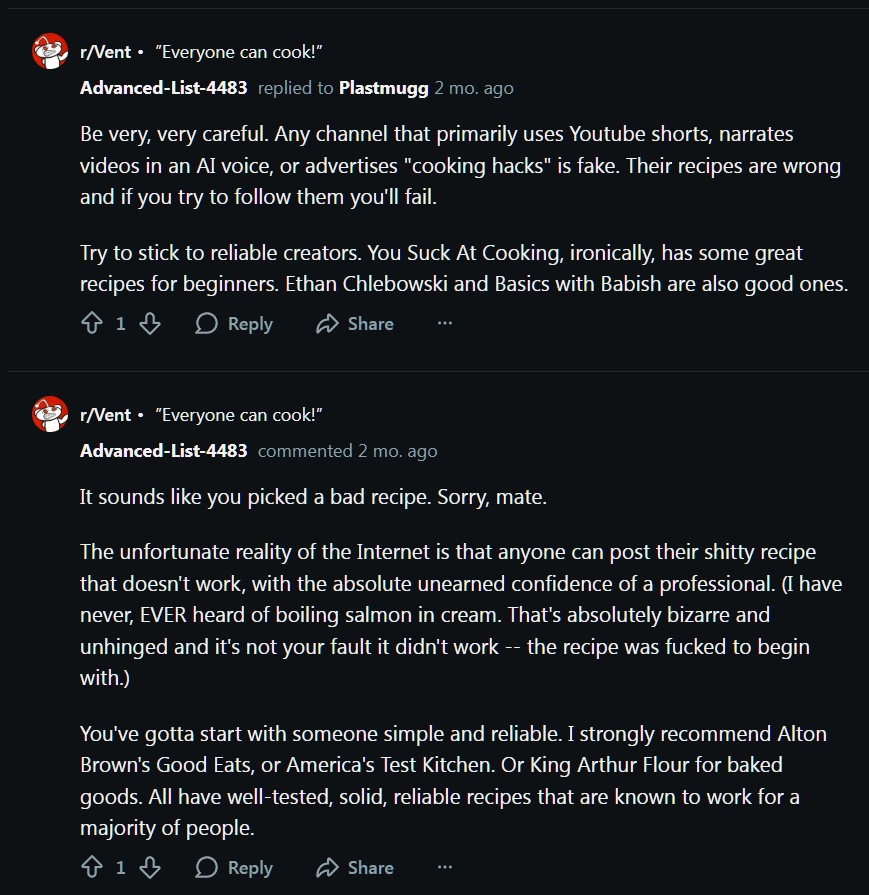Open more options on the second comment

click(445, 868)
